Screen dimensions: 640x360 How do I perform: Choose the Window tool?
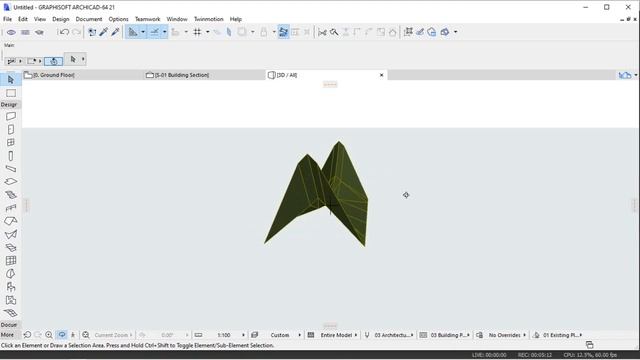coord(11,142)
